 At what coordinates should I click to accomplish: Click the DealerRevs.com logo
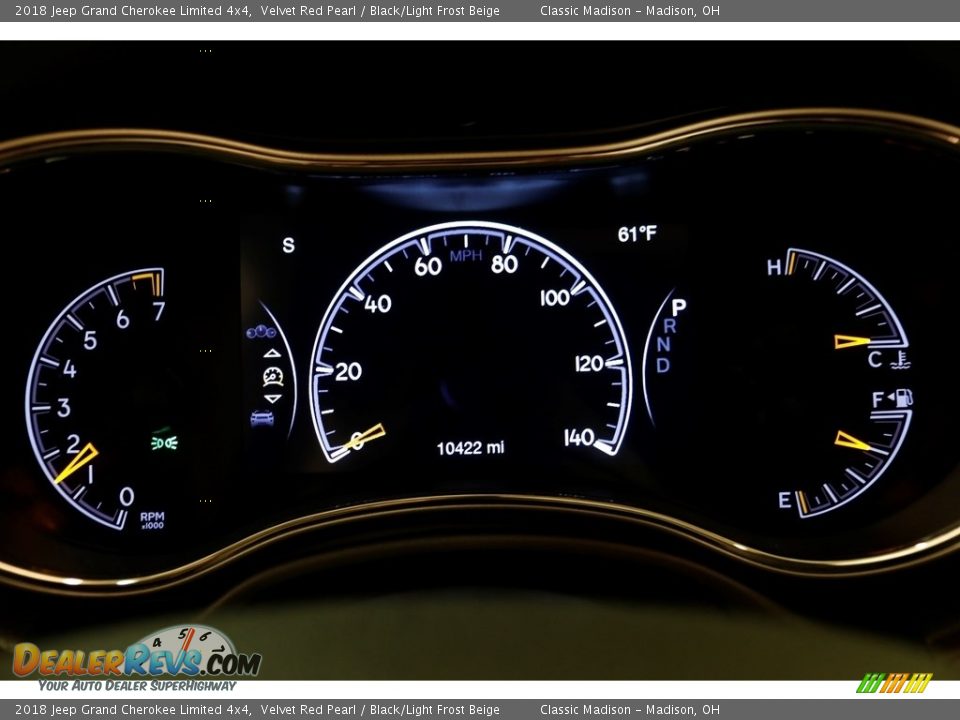coord(137,659)
